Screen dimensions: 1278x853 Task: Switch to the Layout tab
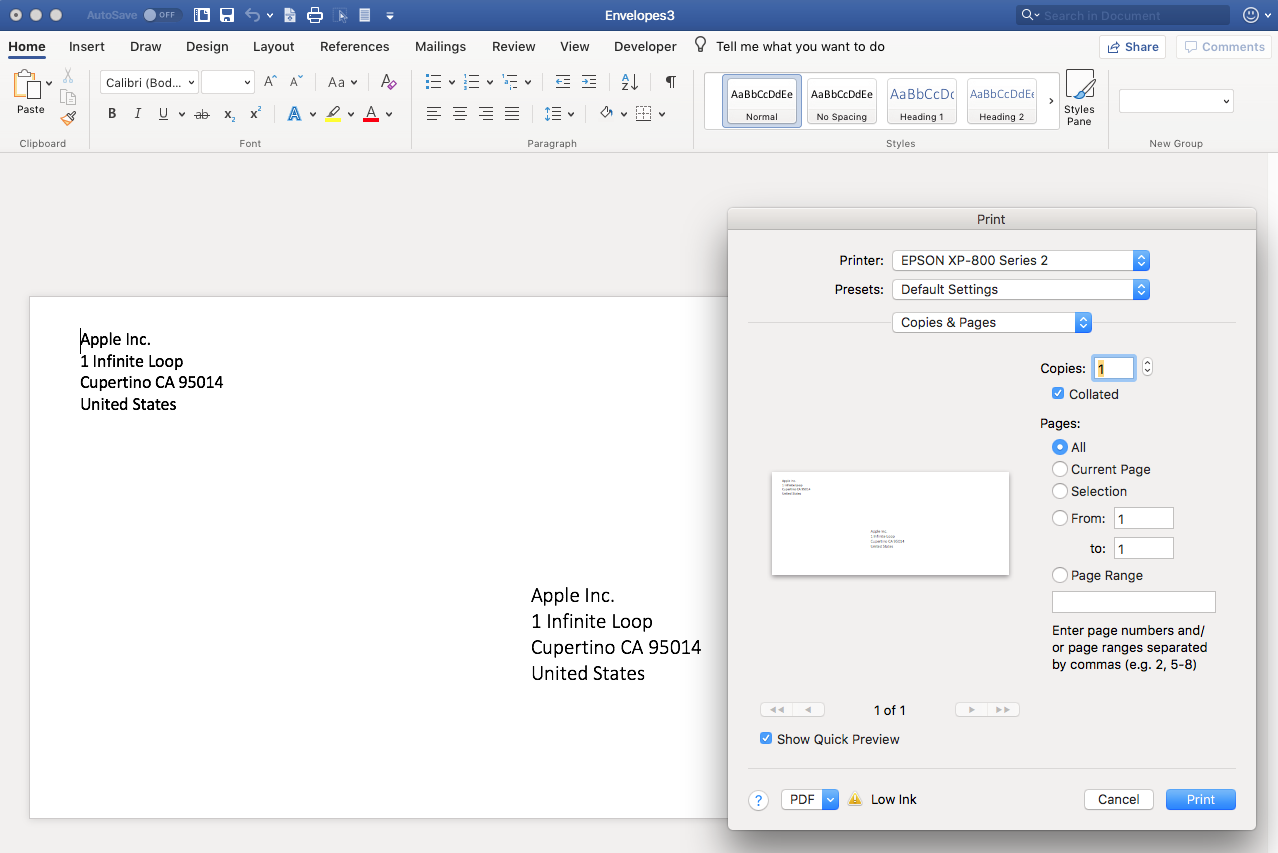tap(274, 46)
